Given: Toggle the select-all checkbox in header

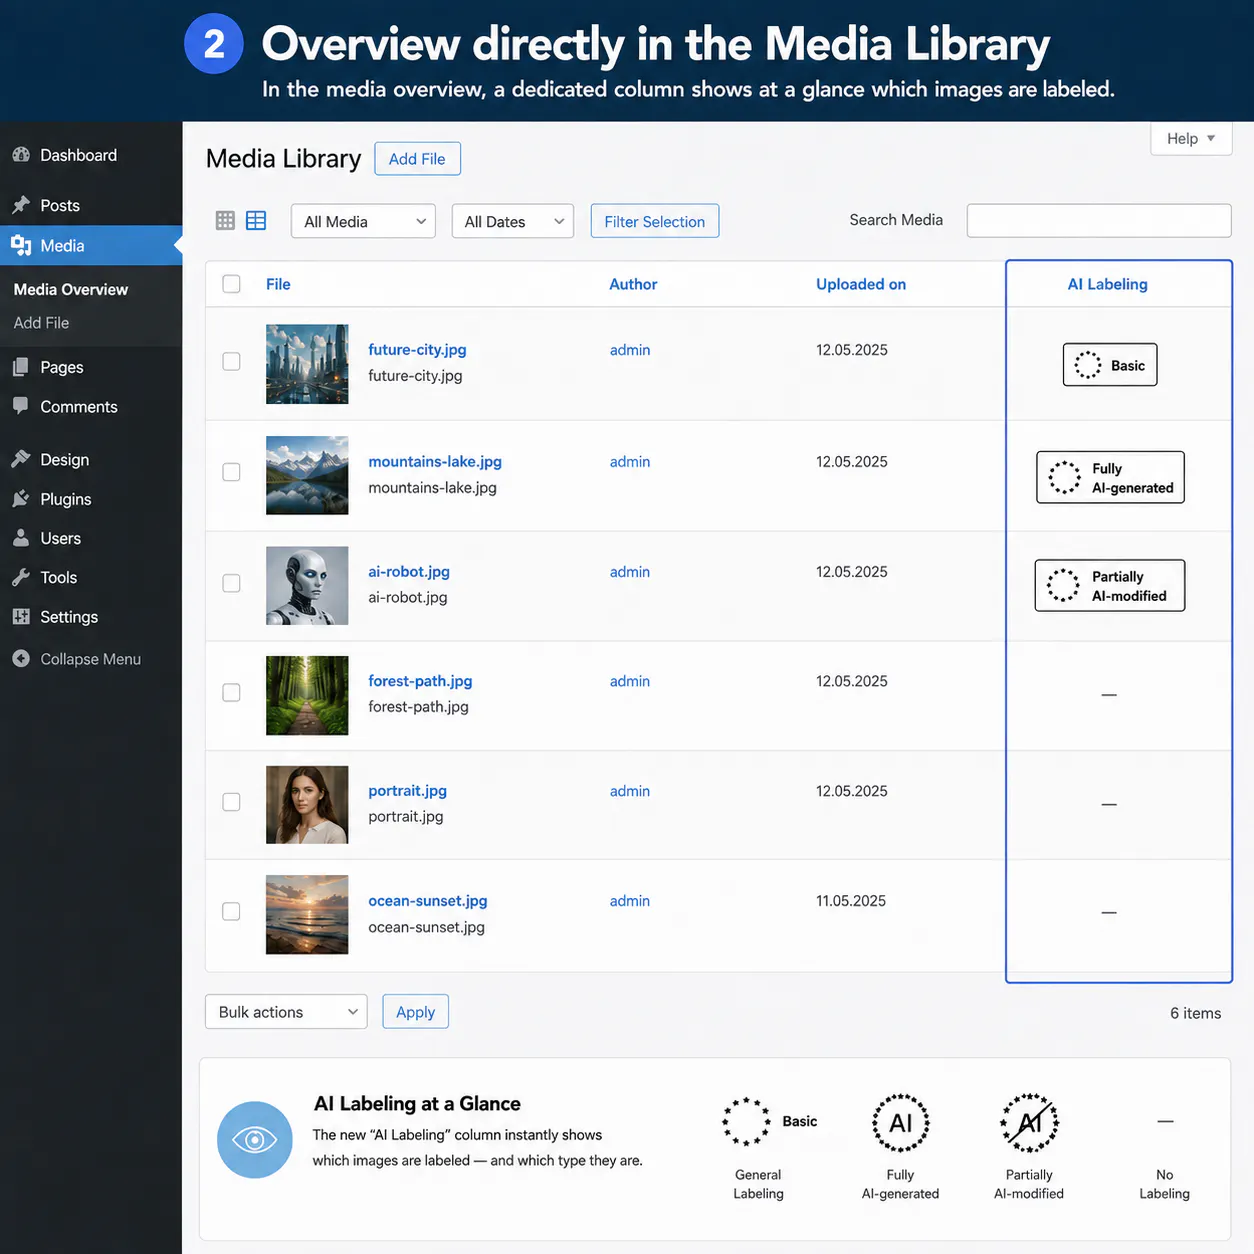Looking at the screenshot, I should point(231,284).
